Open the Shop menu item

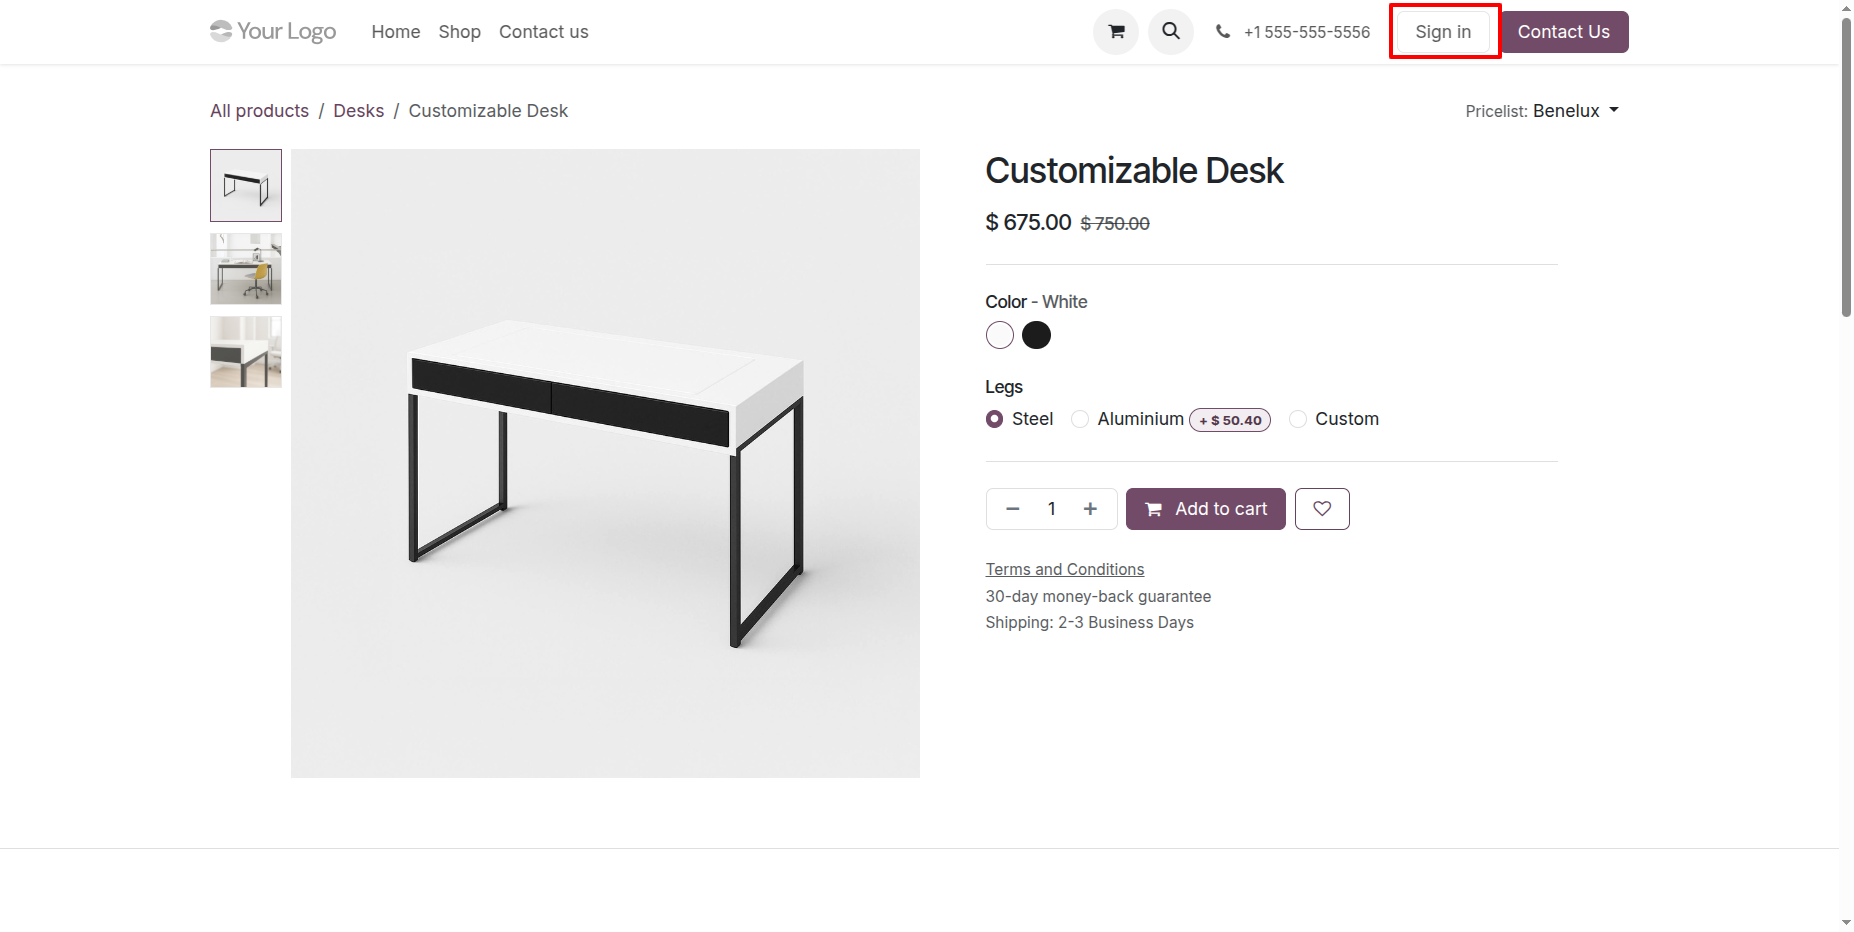(x=459, y=32)
